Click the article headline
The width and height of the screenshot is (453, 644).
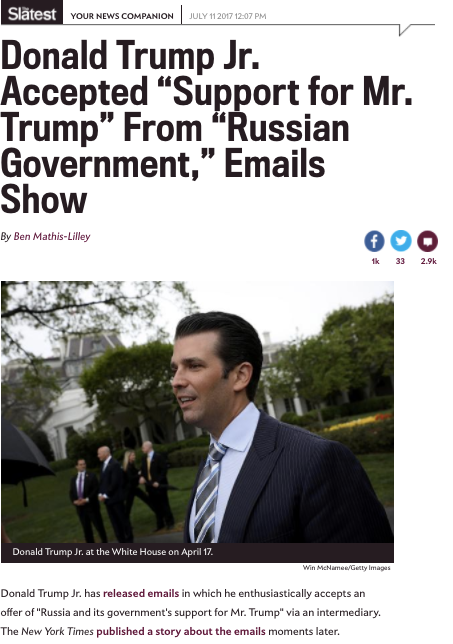pyautogui.click(x=205, y=126)
